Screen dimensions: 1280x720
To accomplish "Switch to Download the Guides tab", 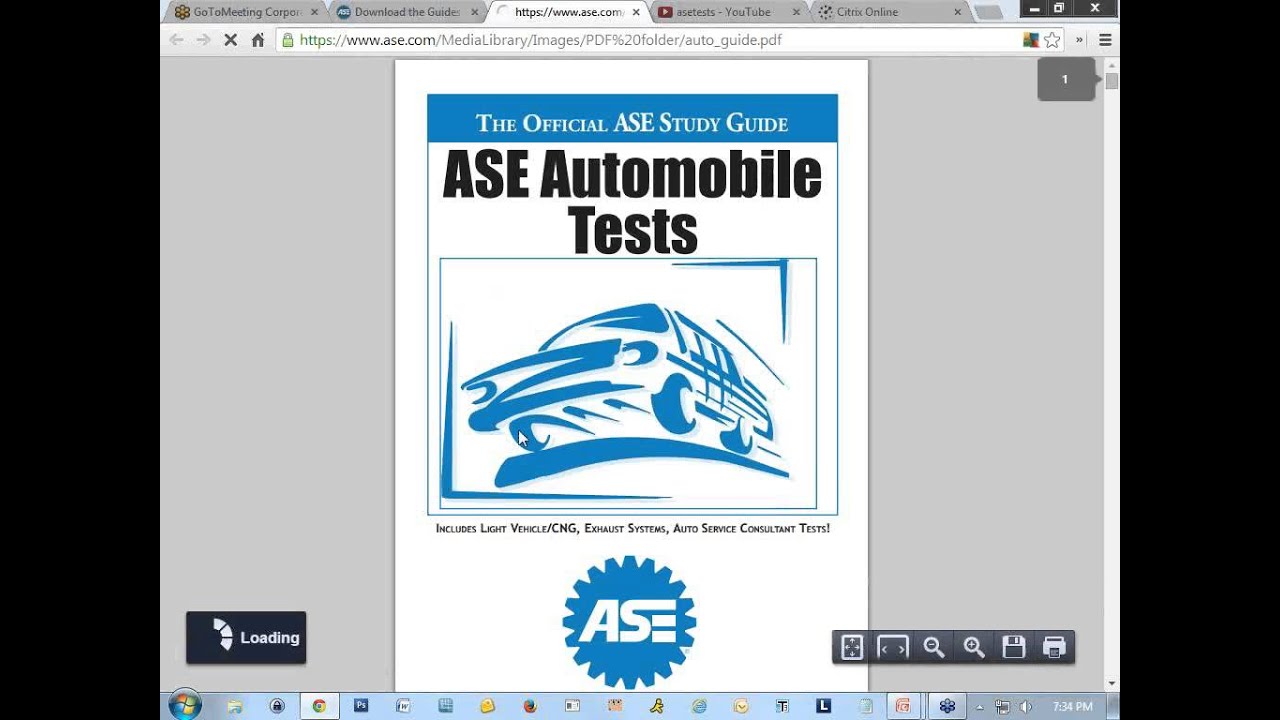I will pyautogui.click(x=407, y=12).
